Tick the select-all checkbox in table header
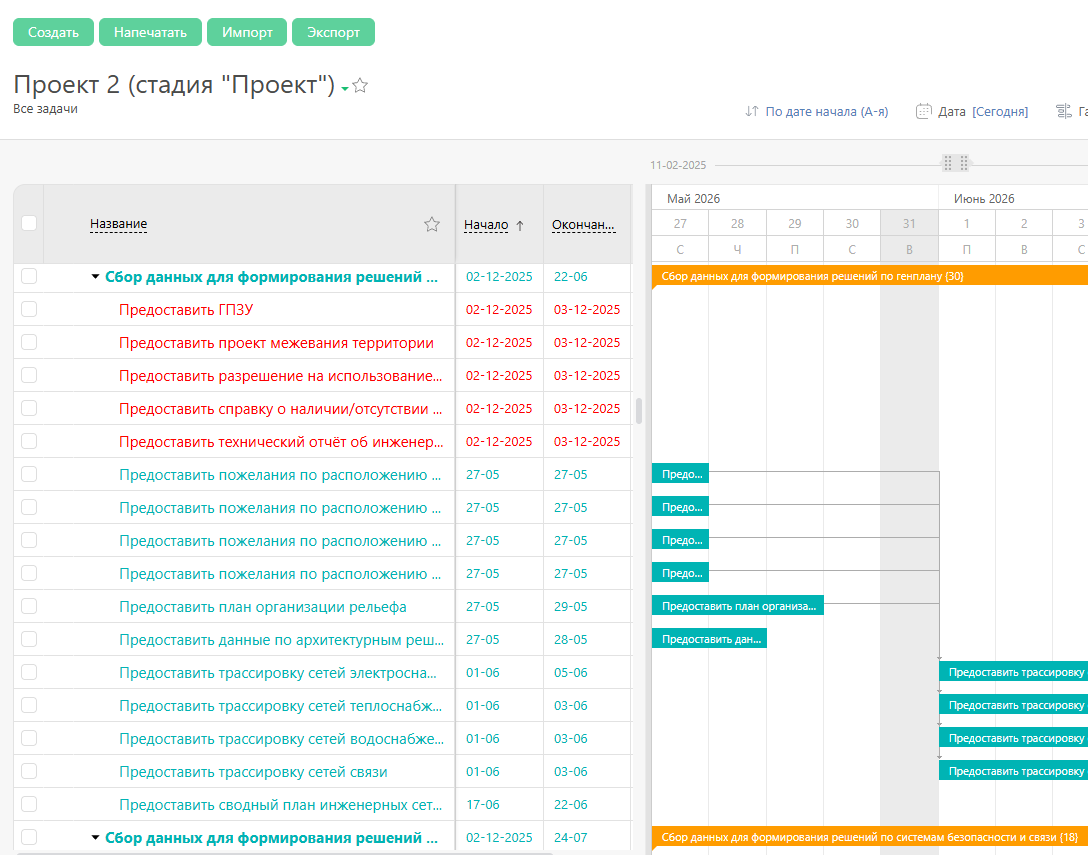 [29, 223]
